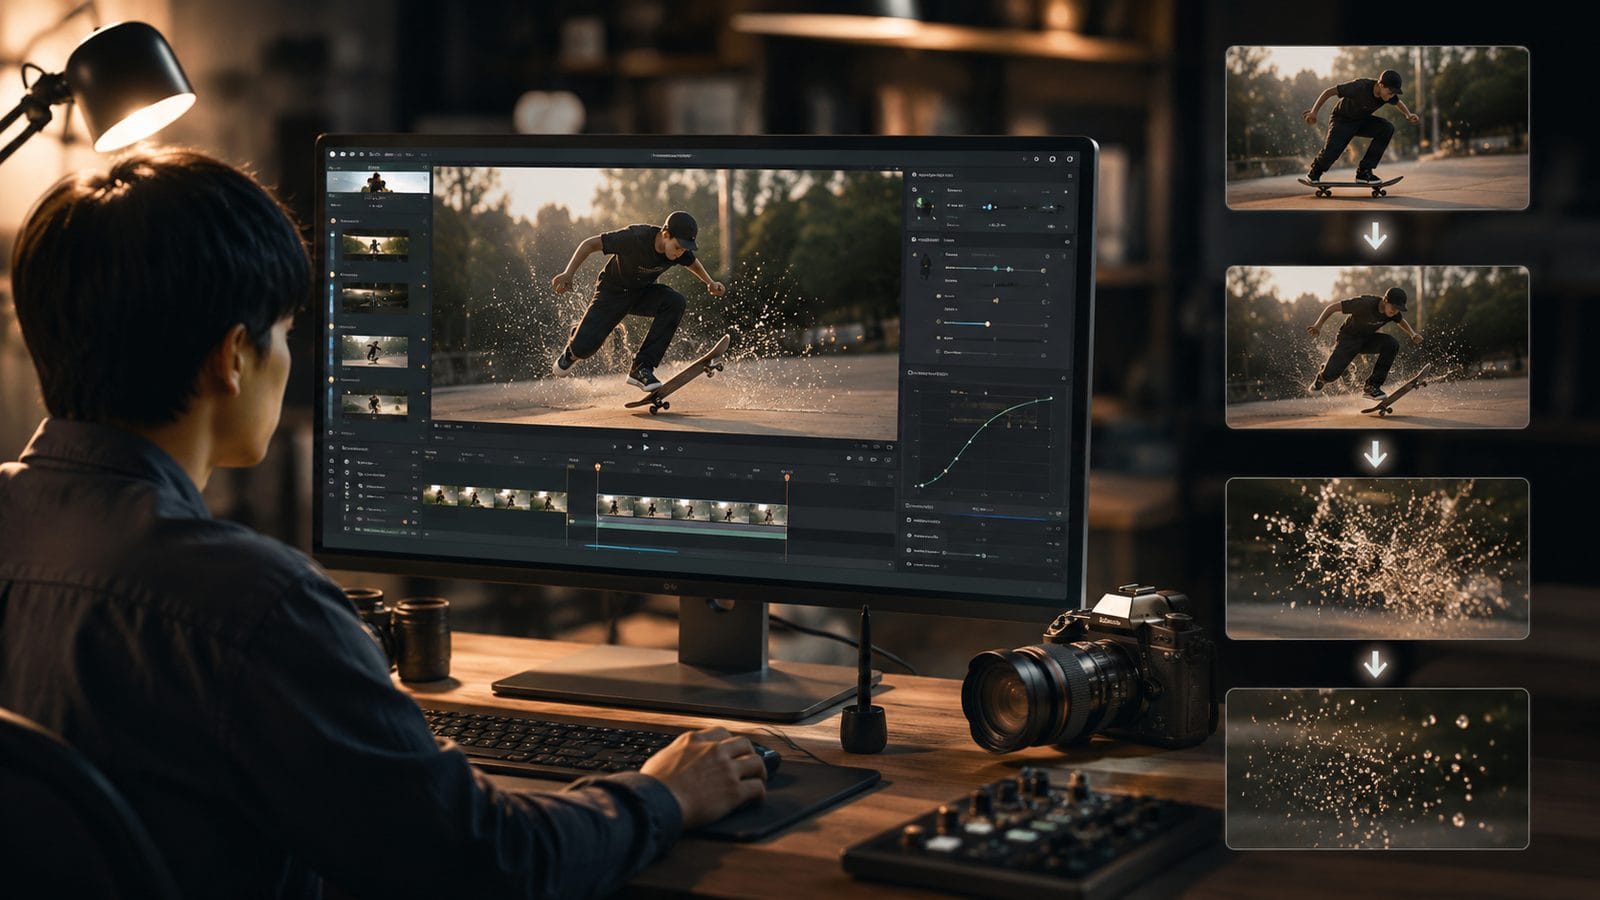Image resolution: width=1600 pixels, height=900 pixels.
Task: Click the orange out-point marker at selected clip's end
Action: pos(787,478)
